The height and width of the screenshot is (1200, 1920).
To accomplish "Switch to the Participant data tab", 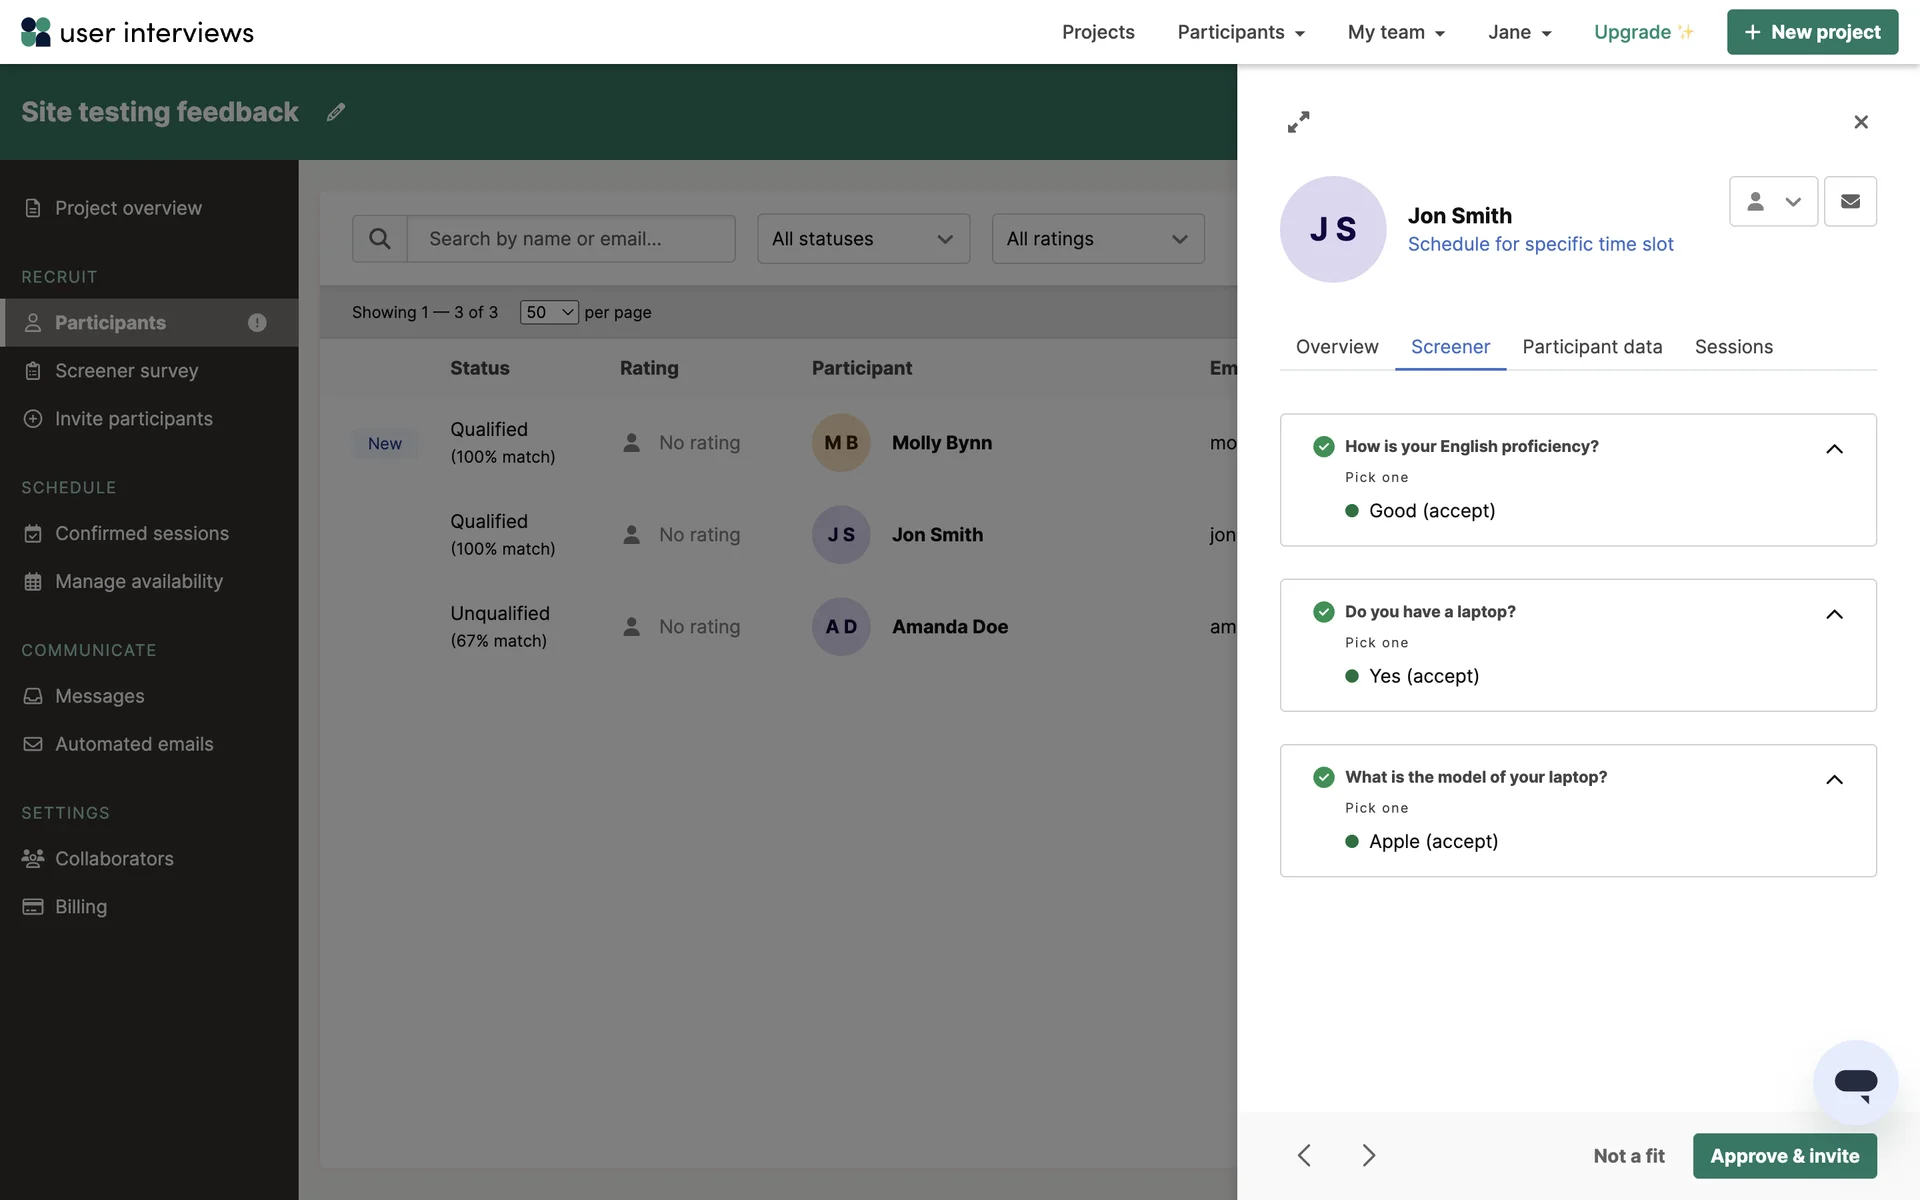I will 1592,347.
